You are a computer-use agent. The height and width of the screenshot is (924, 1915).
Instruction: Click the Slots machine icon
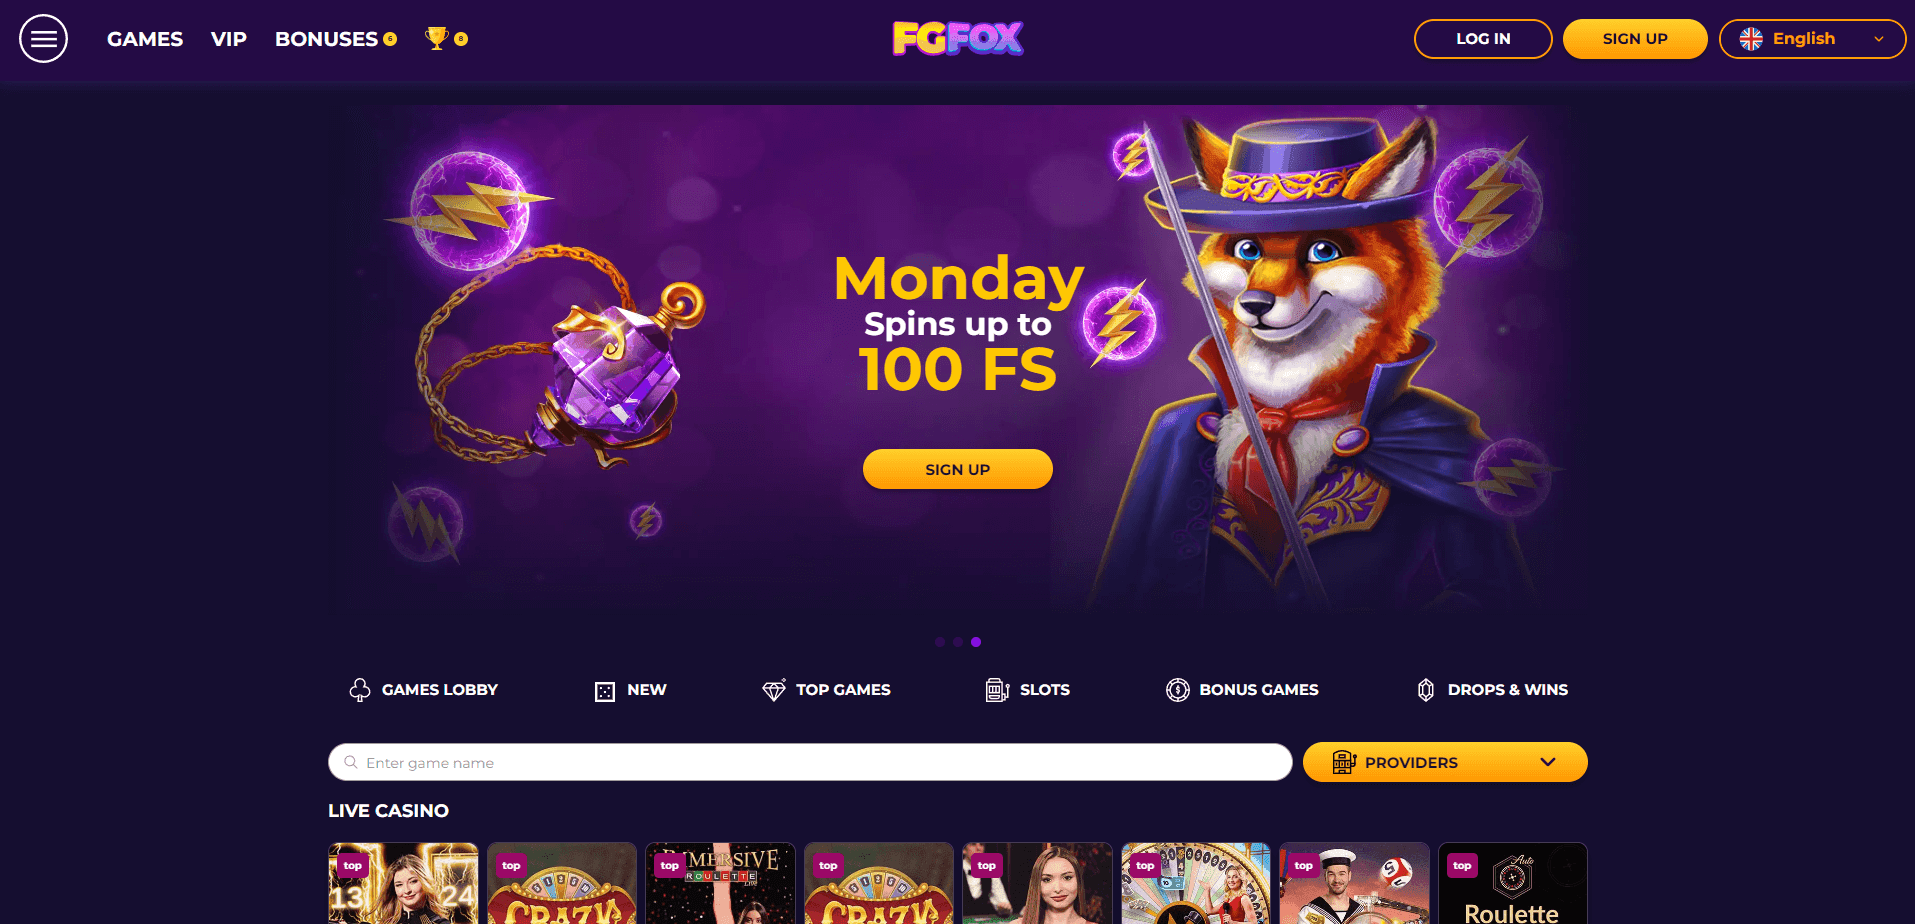[x=997, y=690]
